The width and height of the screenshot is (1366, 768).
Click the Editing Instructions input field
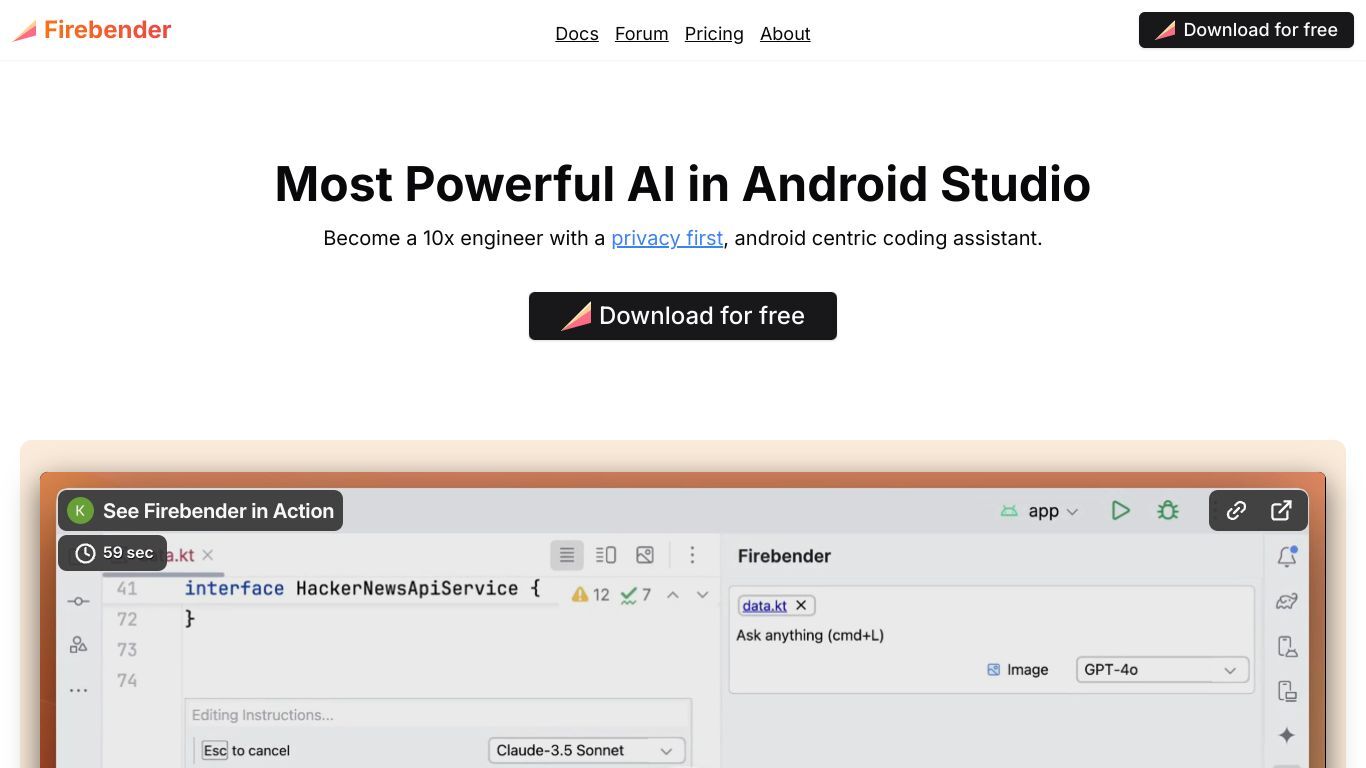[x=438, y=715]
